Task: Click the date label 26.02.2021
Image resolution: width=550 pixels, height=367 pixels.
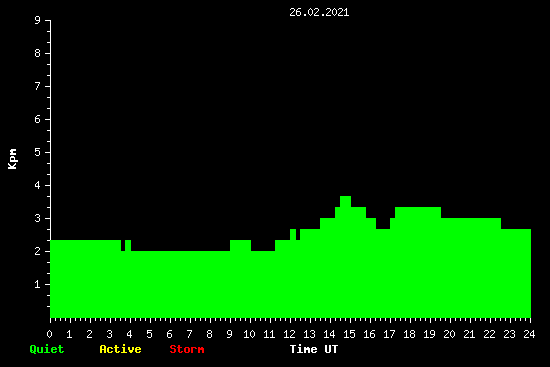Action: (x=319, y=12)
